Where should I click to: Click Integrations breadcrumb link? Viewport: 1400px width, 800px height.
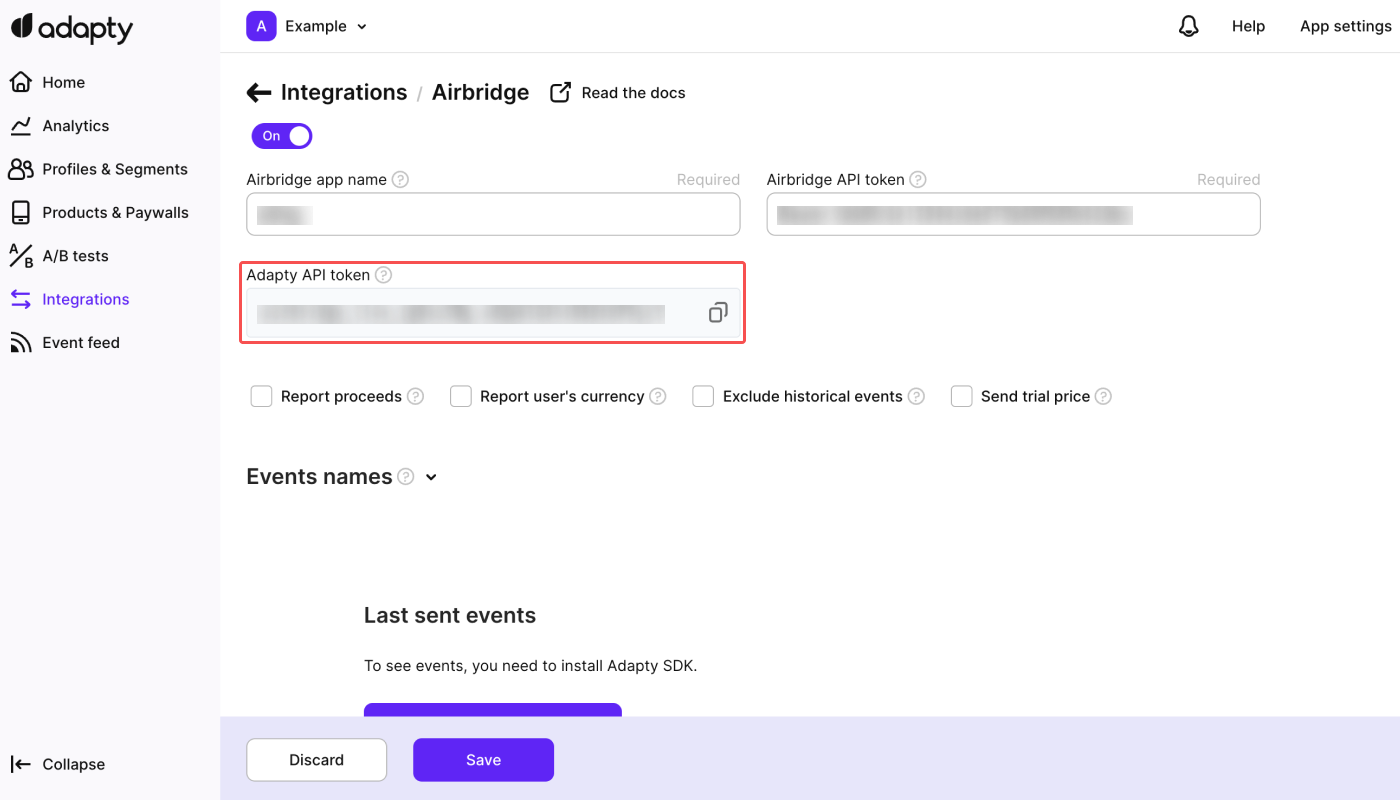point(344,93)
